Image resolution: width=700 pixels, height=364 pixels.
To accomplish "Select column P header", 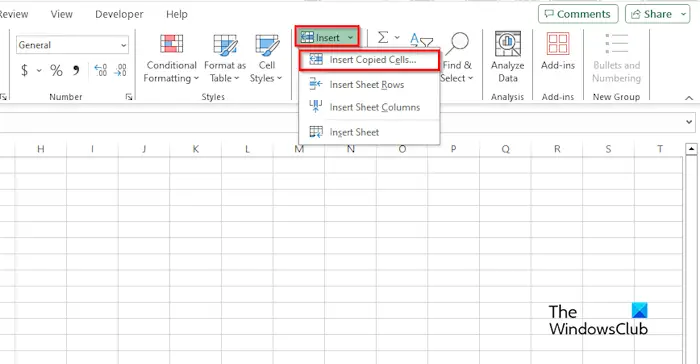I will [454, 149].
